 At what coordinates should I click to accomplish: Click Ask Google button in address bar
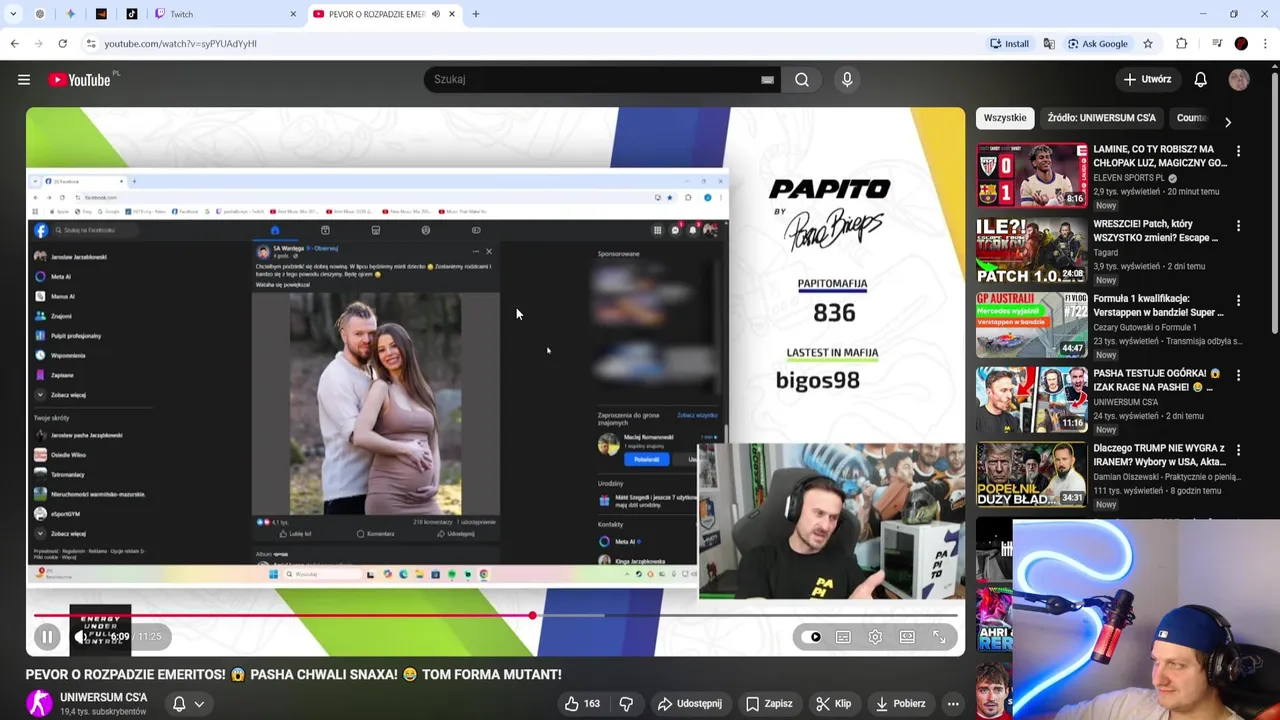coord(1097,44)
